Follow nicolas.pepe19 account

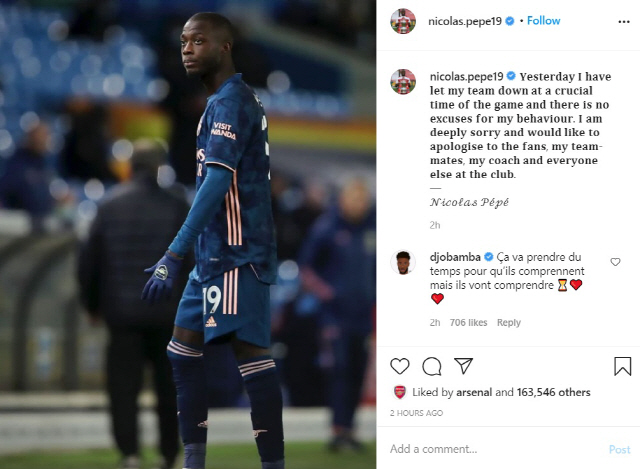pyautogui.click(x=543, y=21)
